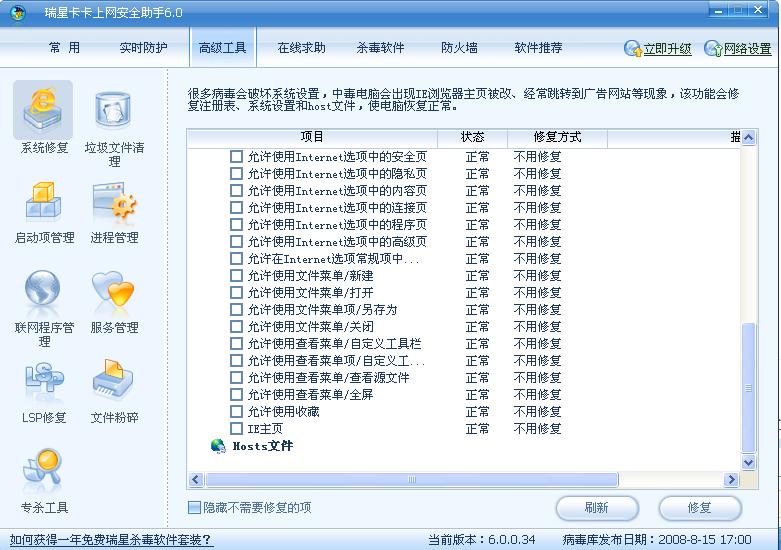The width and height of the screenshot is (781, 550).
Task: Check 允许使用收藏
Action: (236, 412)
